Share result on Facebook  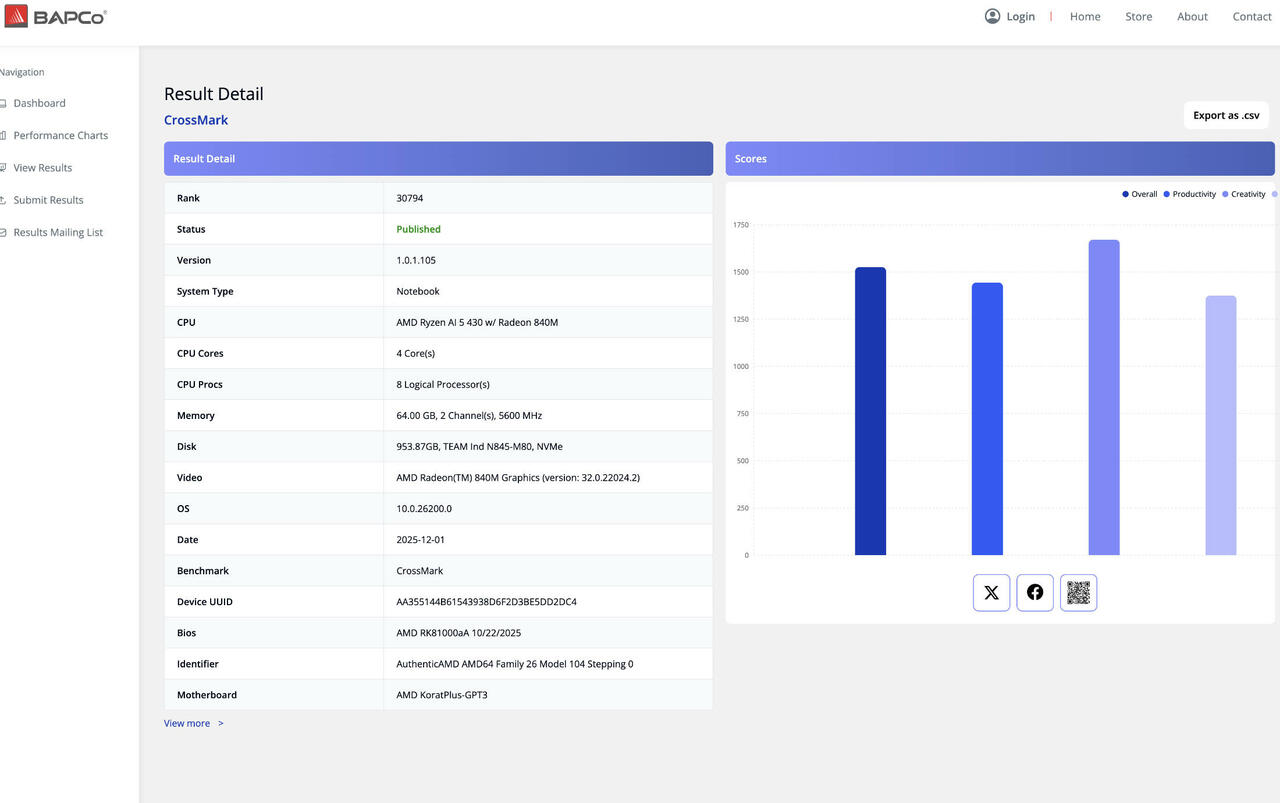pyautogui.click(x=1035, y=593)
